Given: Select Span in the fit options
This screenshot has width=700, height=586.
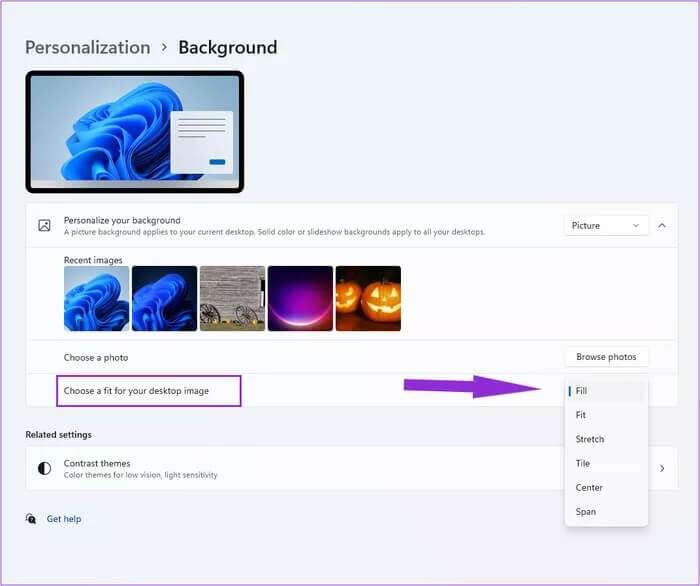Looking at the screenshot, I should [606, 511].
